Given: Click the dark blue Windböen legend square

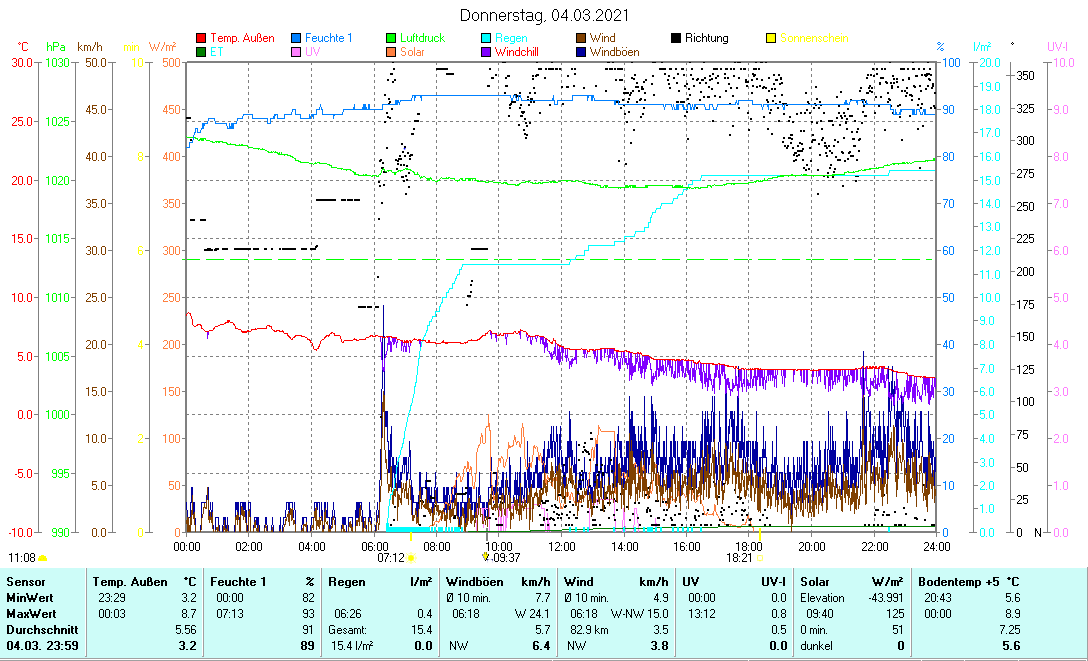Looking at the screenshot, I should pyautogui.click(x=581, y=51).
